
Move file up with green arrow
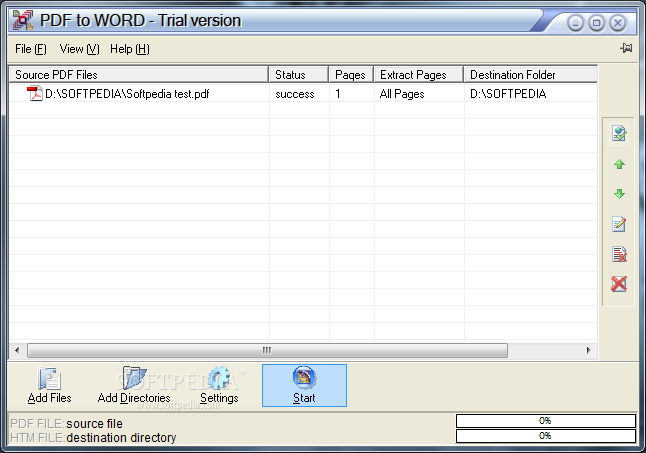click(619, 164)
